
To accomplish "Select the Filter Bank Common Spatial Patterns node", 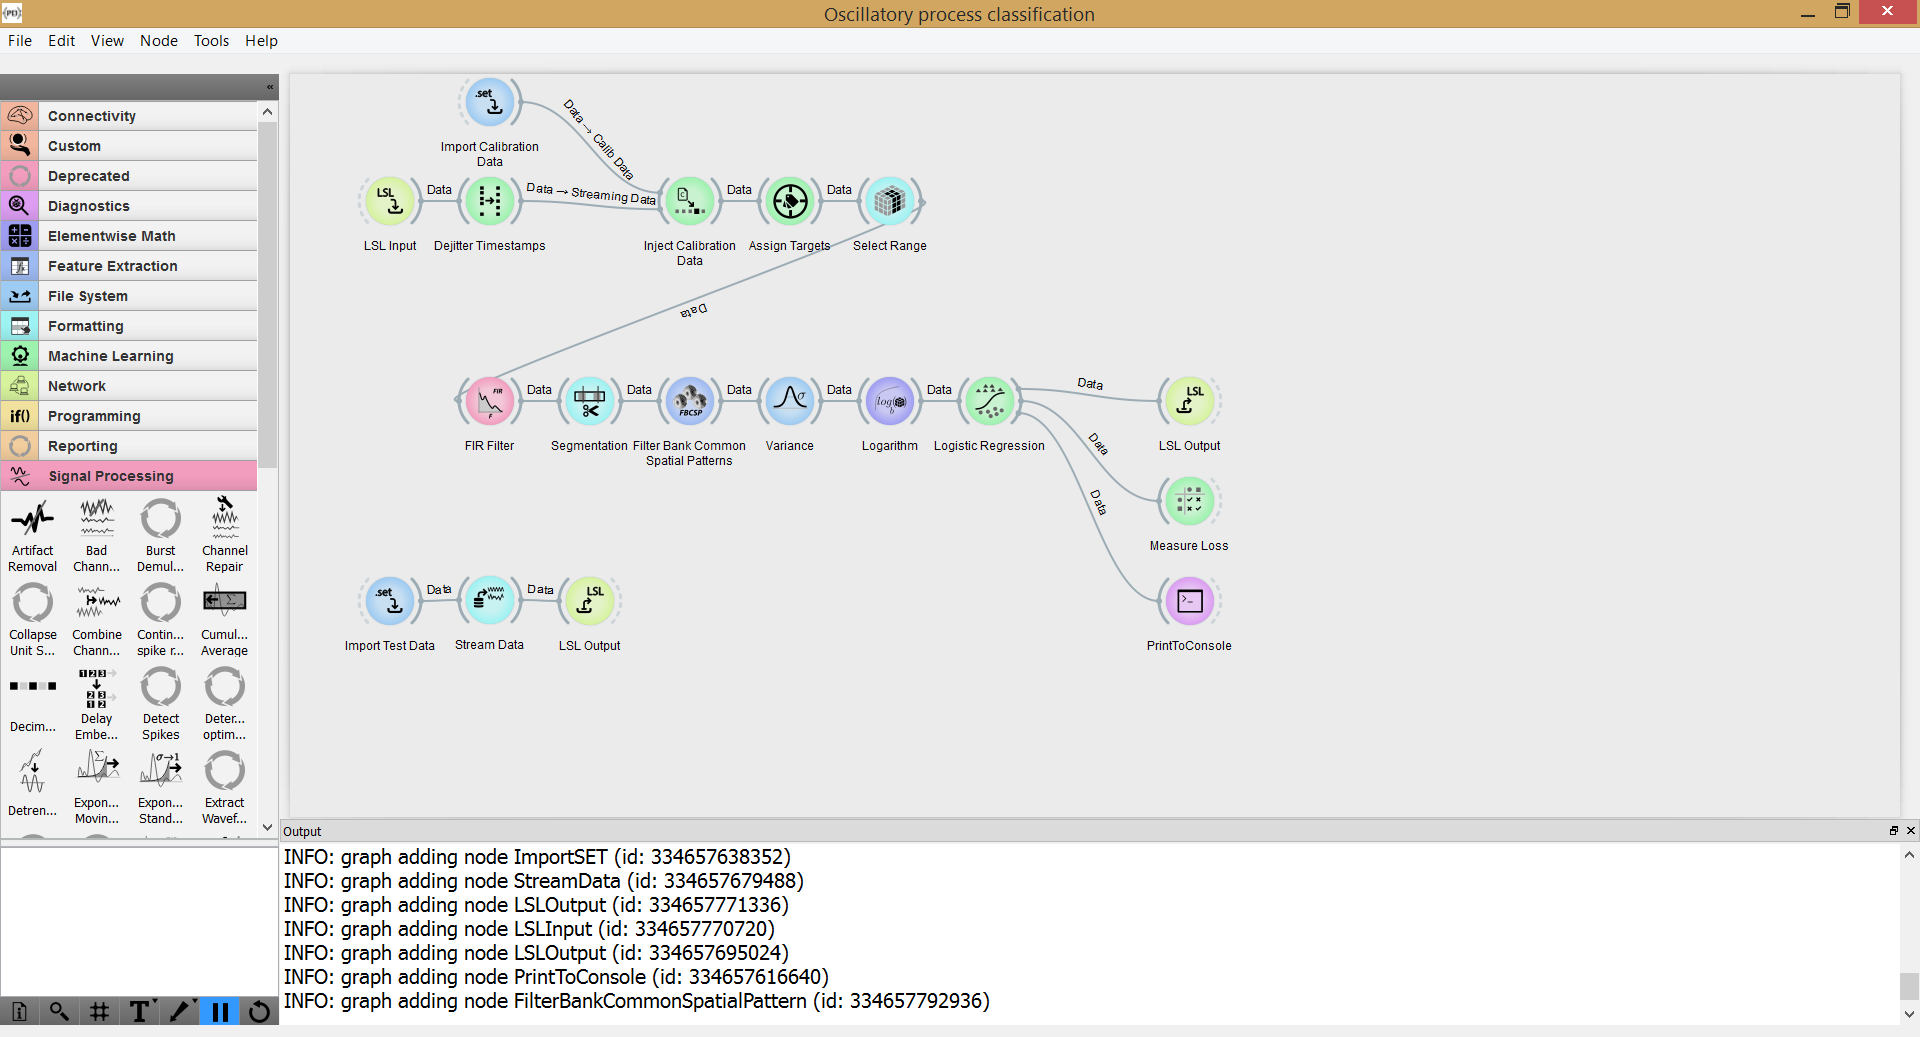I will [690, 401].
